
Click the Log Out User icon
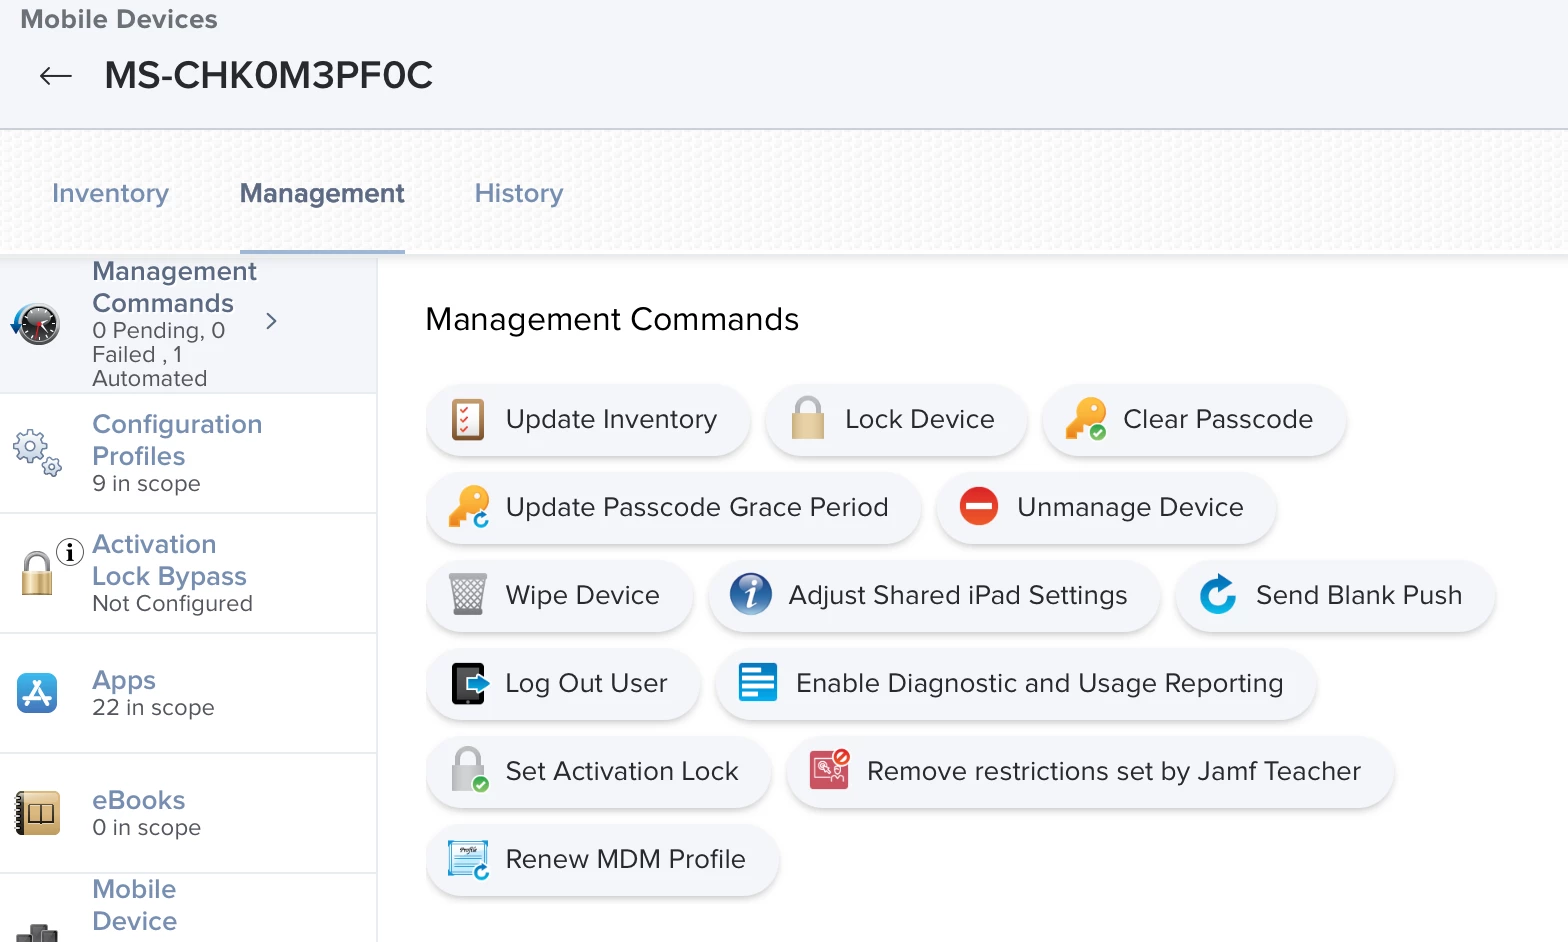click(x=469, y=683)
